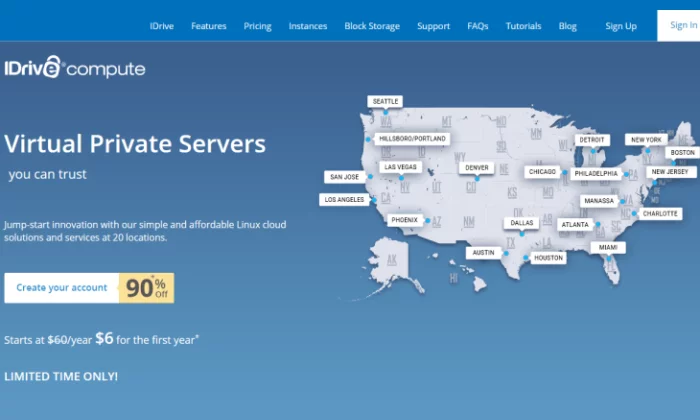Click the Denver location label

477,168
